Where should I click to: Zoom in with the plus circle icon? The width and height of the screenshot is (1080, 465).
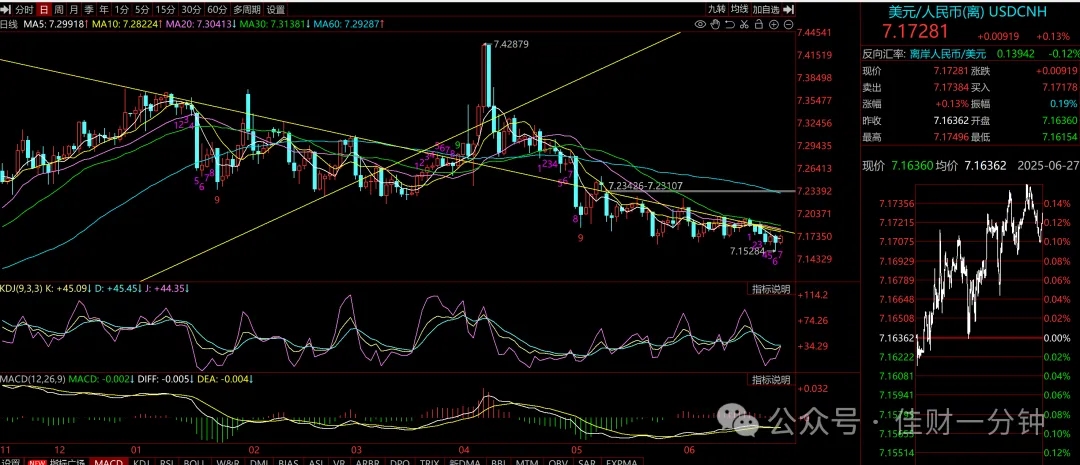tap(773, 25)
